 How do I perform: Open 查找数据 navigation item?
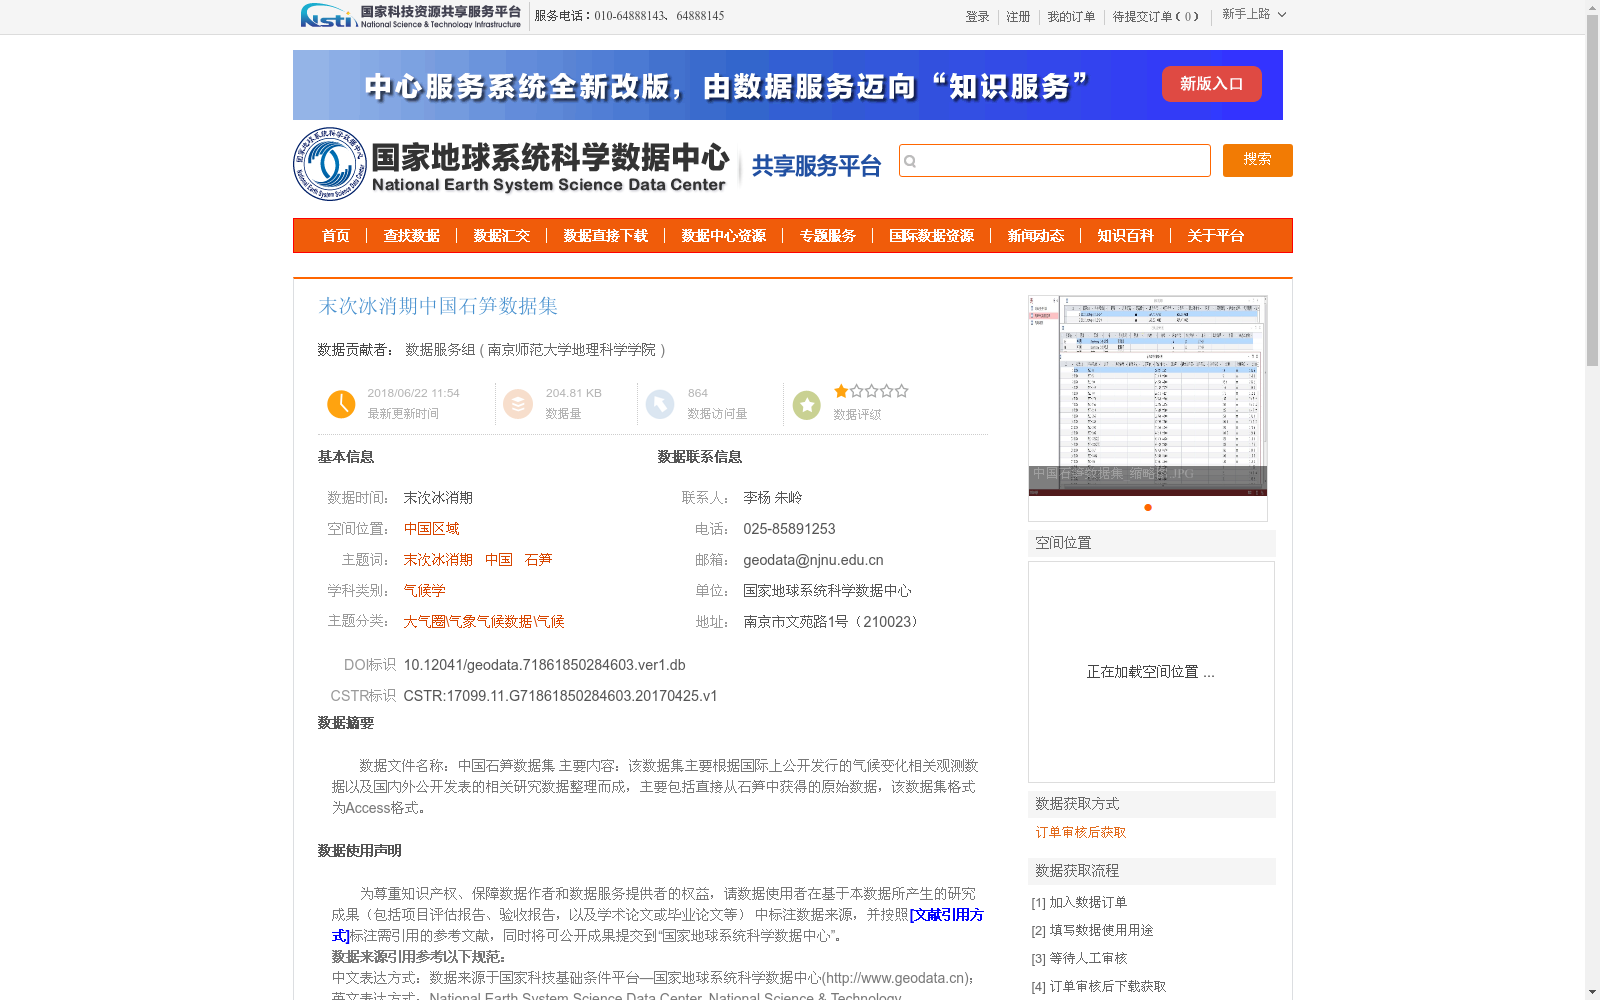[412, 236]
